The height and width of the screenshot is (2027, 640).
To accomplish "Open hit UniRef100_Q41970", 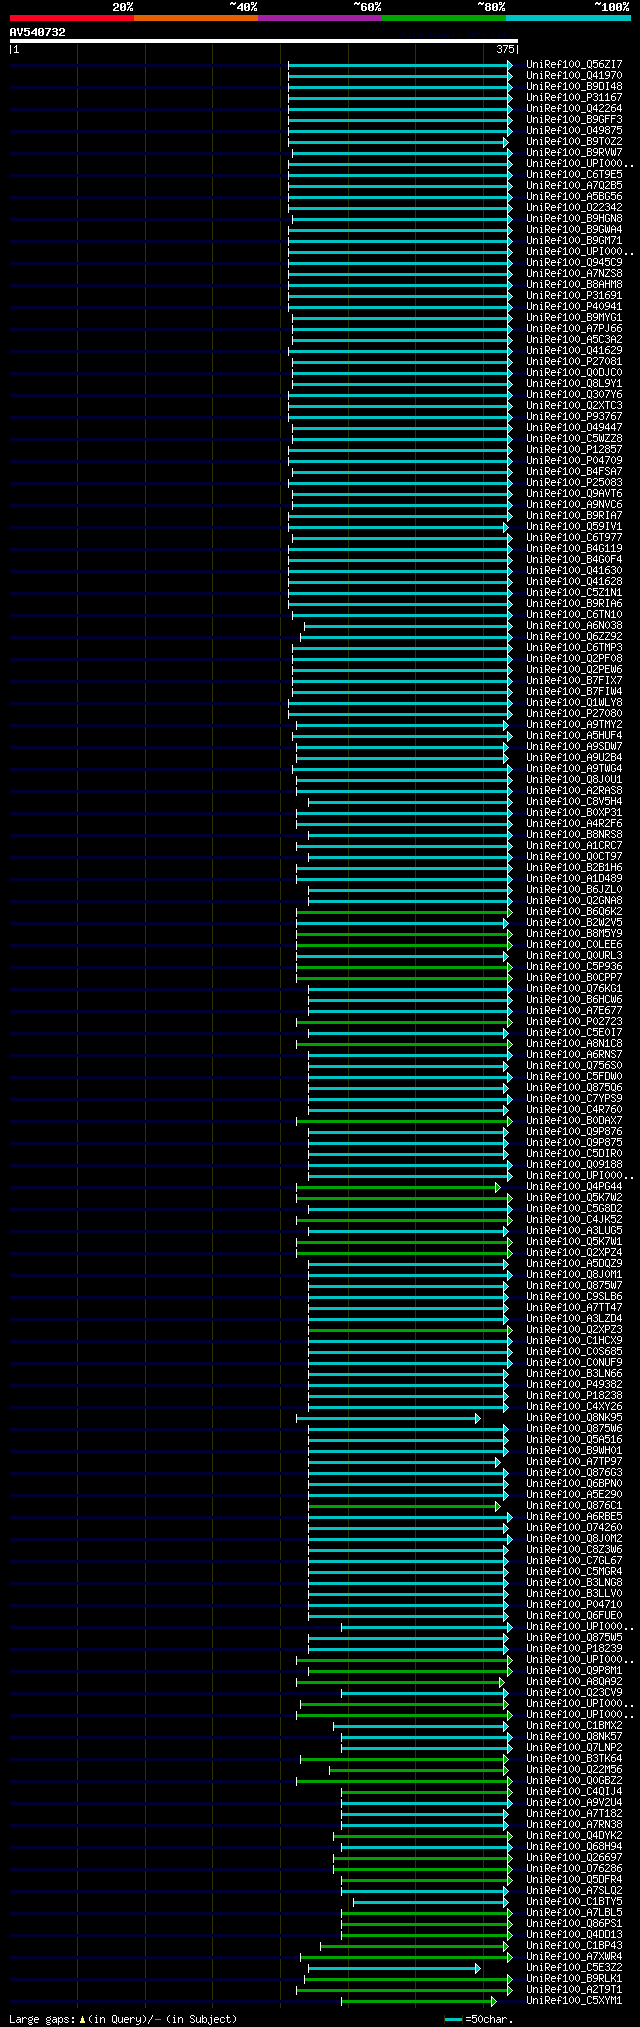I will tap(574, 75).
